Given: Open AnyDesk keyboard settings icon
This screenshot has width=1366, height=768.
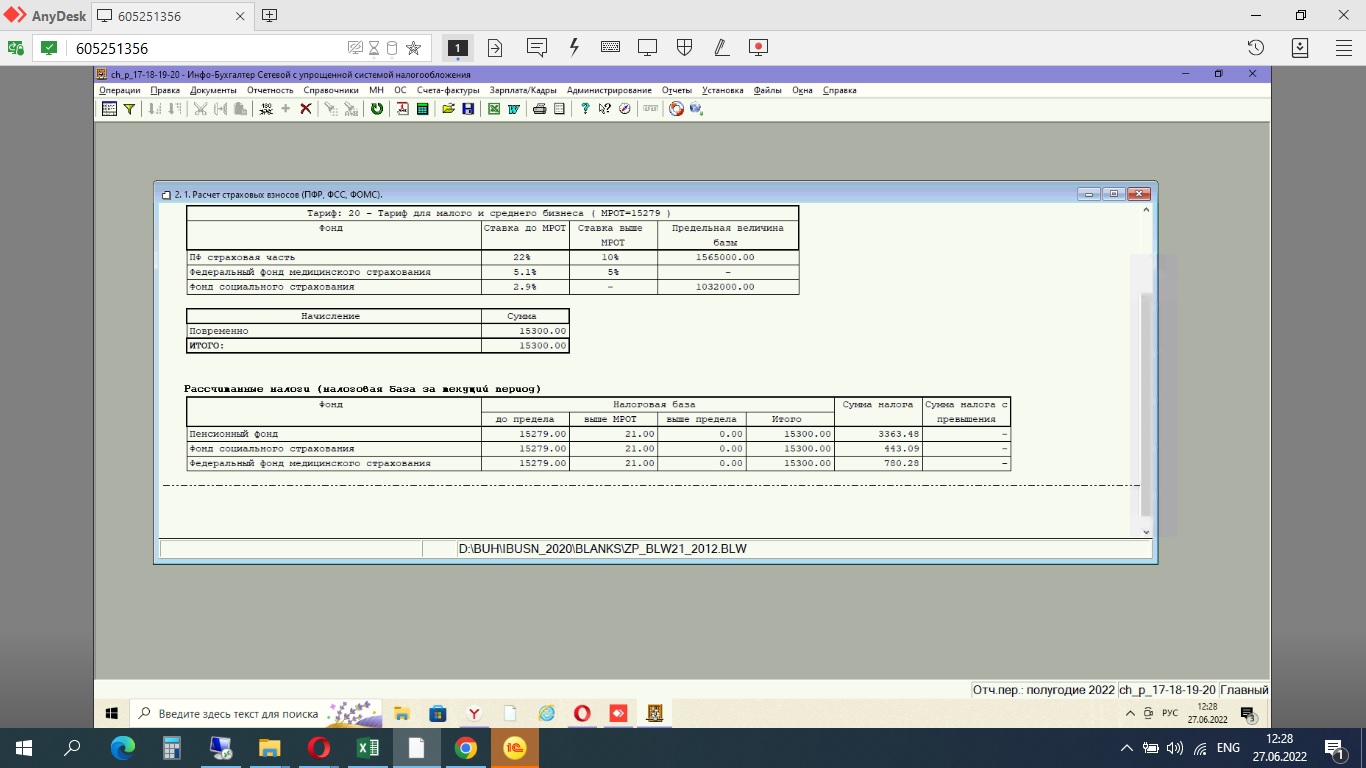Looking at the screenshot, I should tap(610, 47).
